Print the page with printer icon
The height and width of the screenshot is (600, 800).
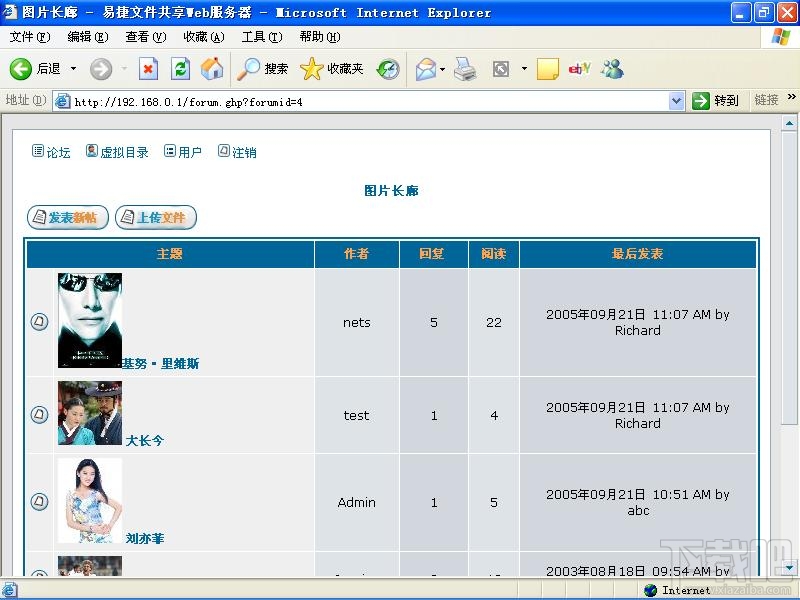pos(465,69)
